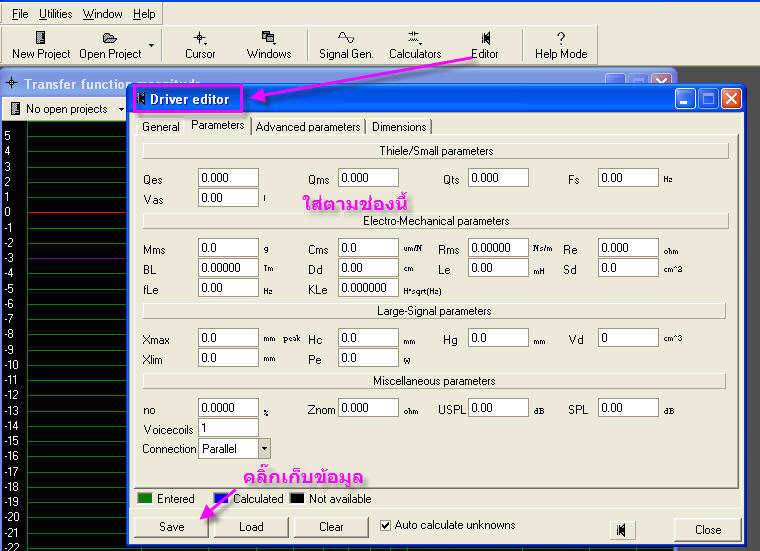The image size is (760, 551).
Task: Click the Qes input field
Action: click(228, 178)
